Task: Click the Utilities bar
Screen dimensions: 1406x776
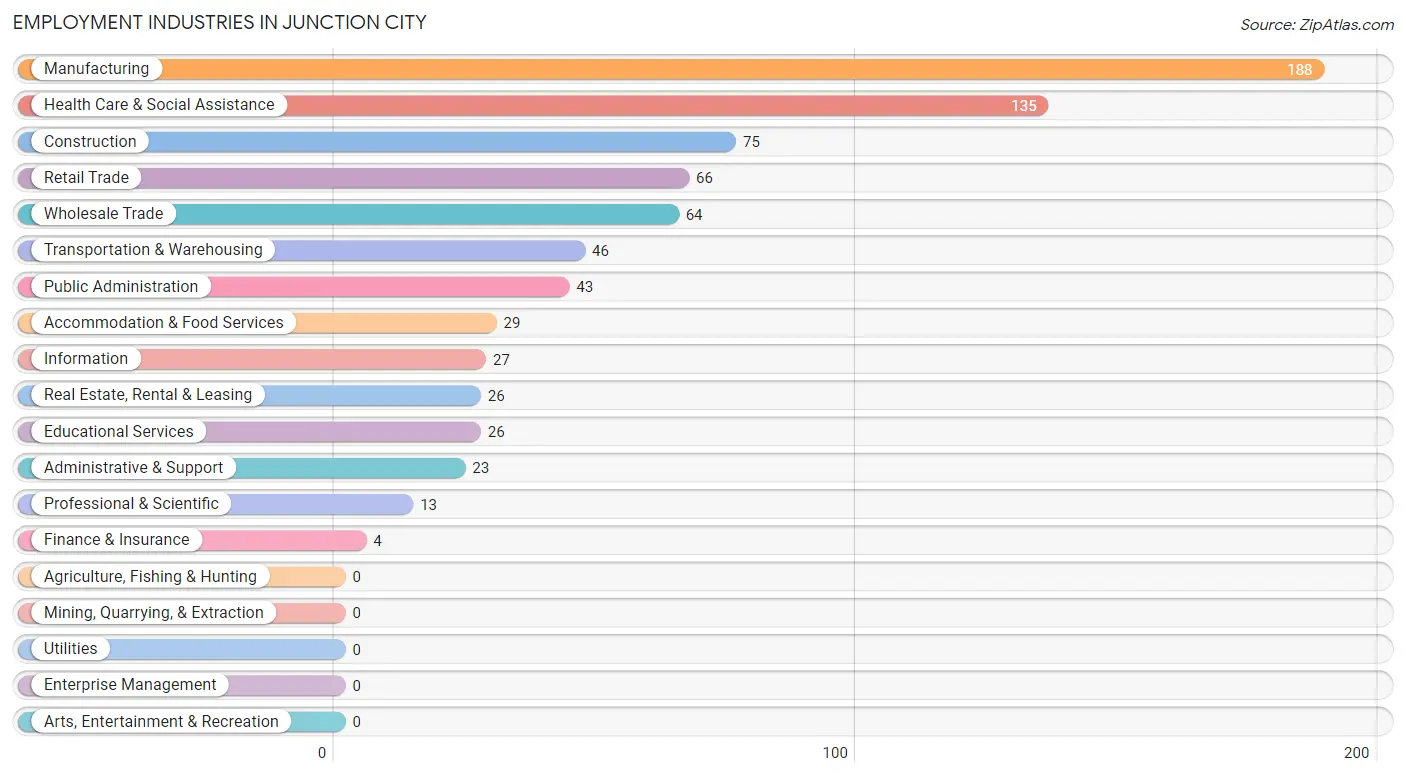Action: click(181, 649)
